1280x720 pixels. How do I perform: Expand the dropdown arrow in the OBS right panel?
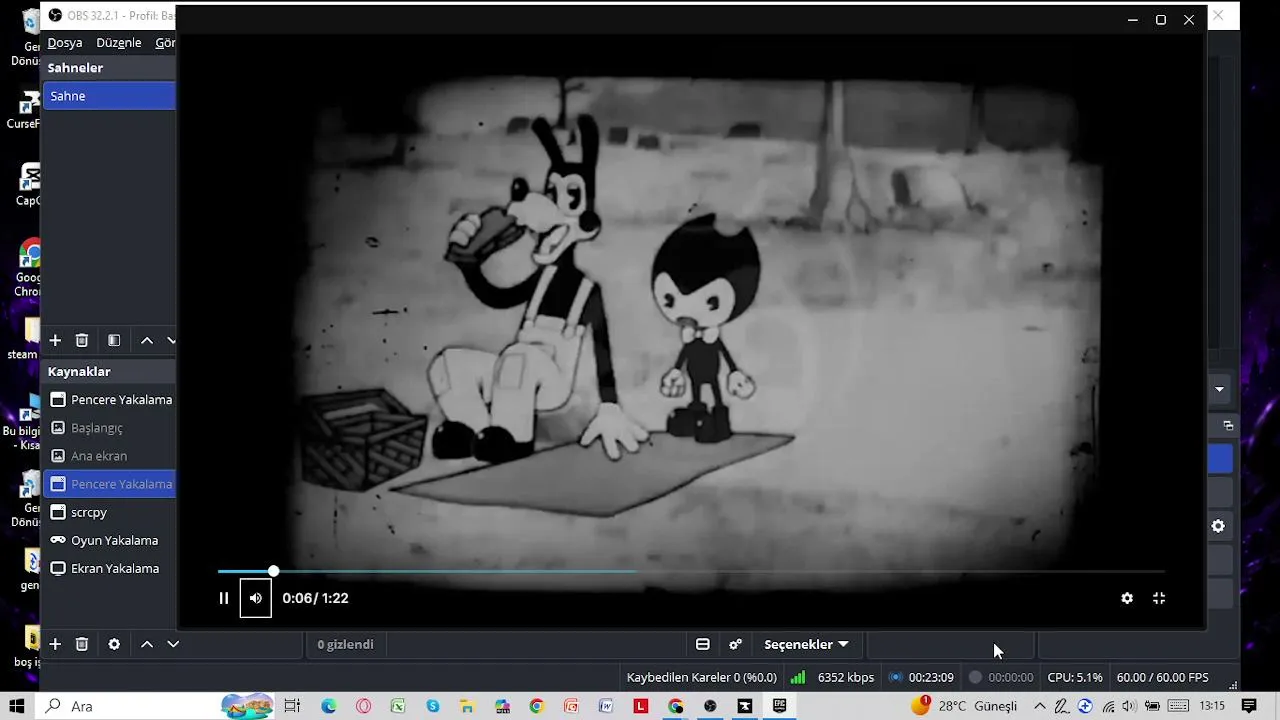[1220, 389]
